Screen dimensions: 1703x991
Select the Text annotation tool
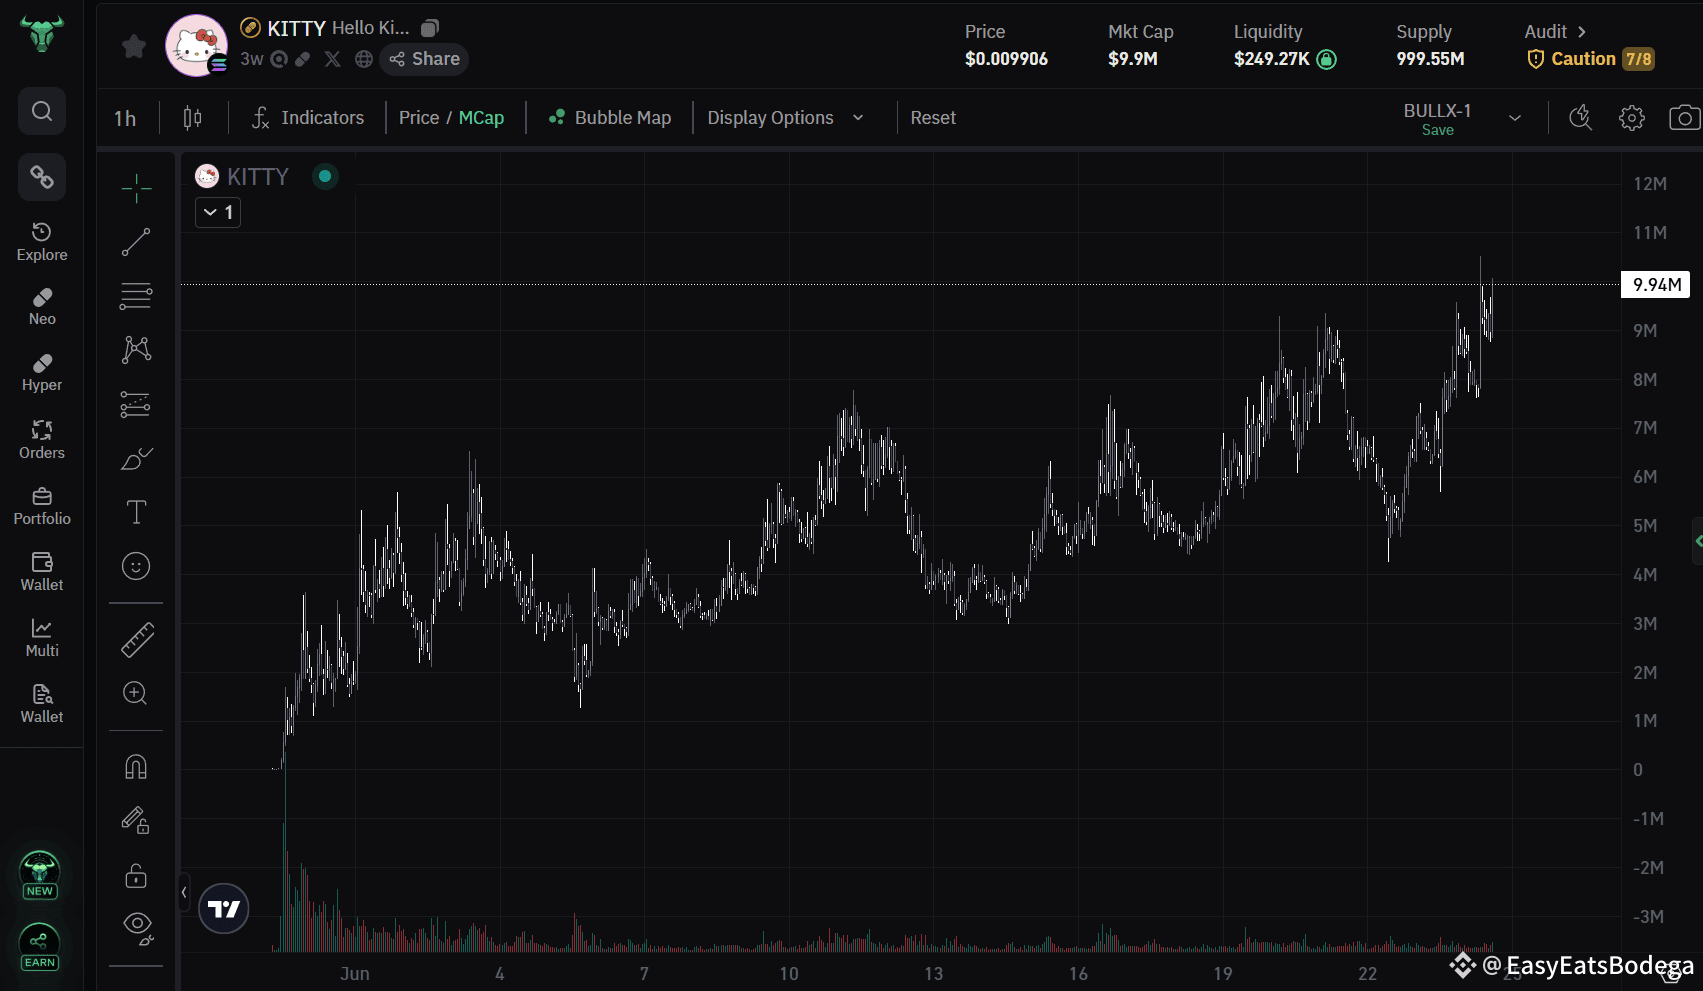136,512
